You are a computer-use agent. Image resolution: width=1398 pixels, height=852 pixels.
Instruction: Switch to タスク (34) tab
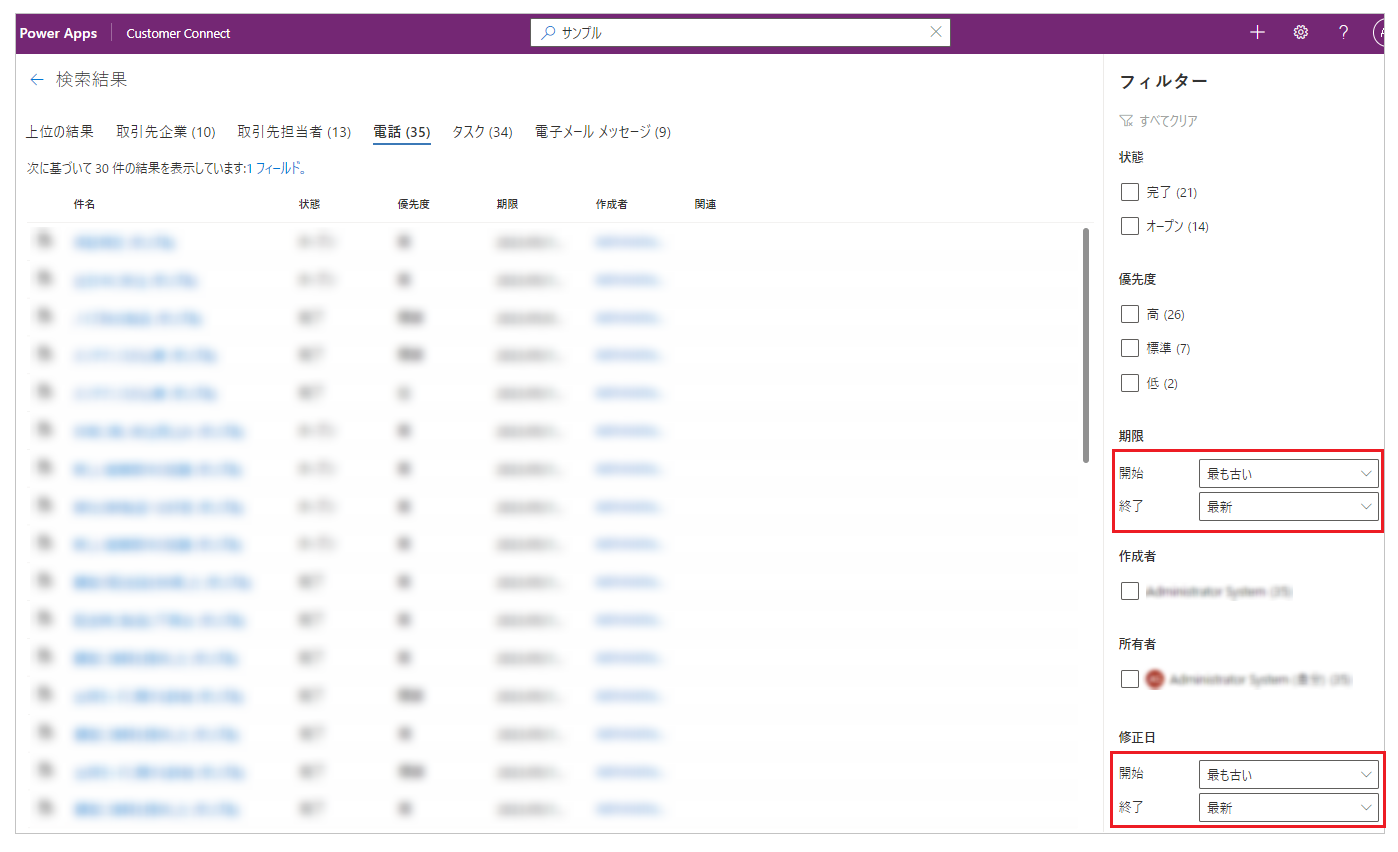(482, 132)
